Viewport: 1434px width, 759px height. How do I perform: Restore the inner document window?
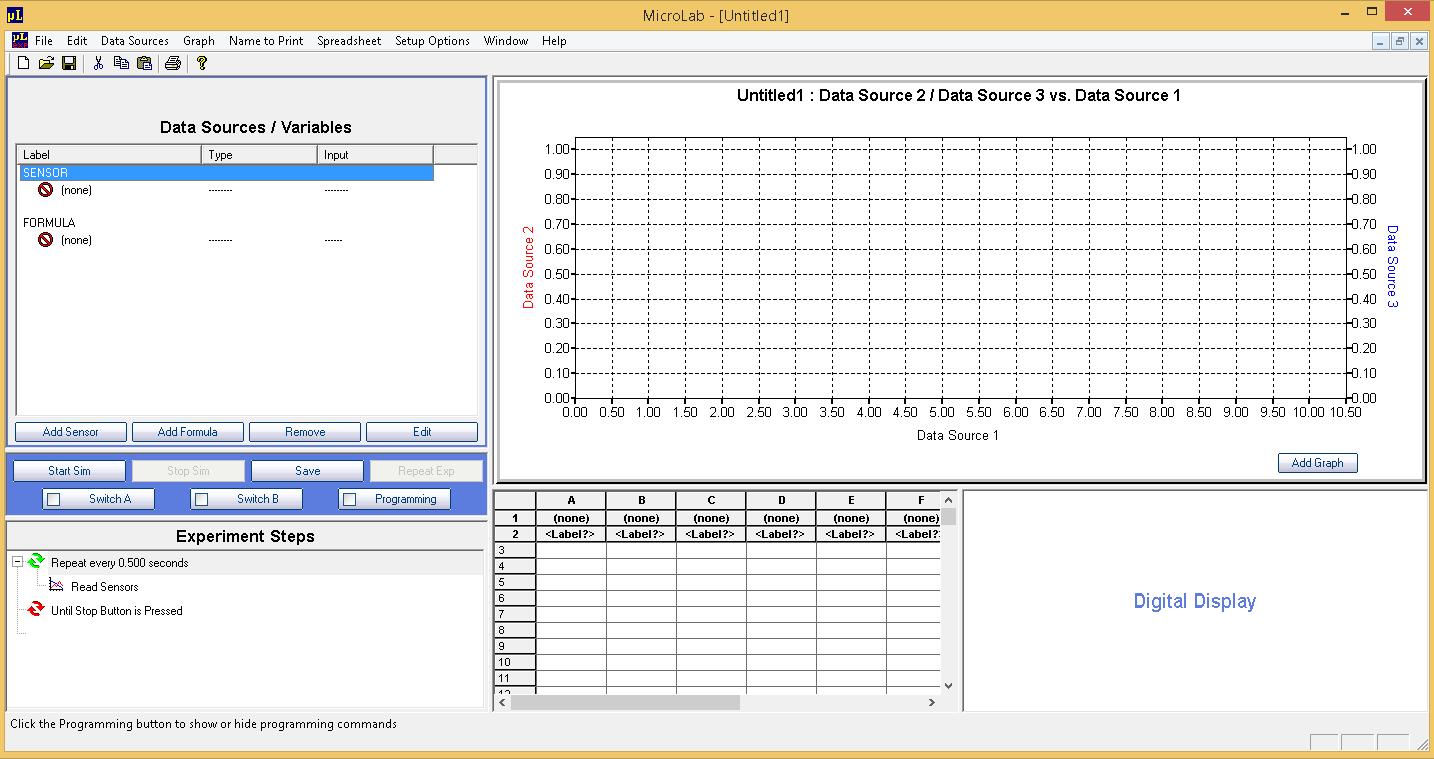[1400, 41]
